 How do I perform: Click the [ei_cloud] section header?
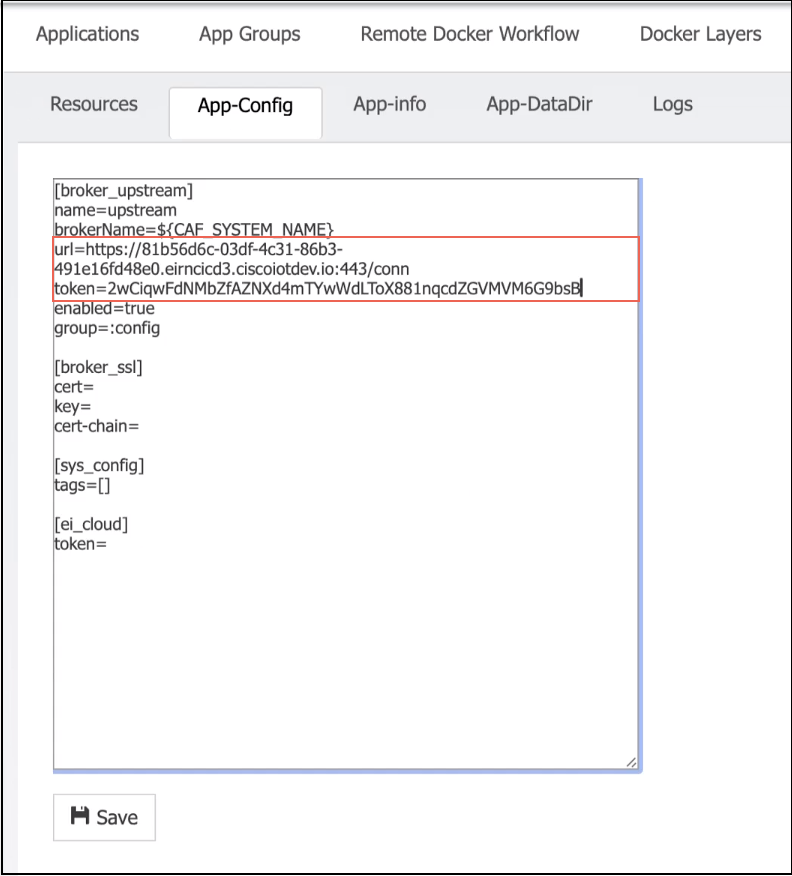pyautogui.click(x=91, y=524)
